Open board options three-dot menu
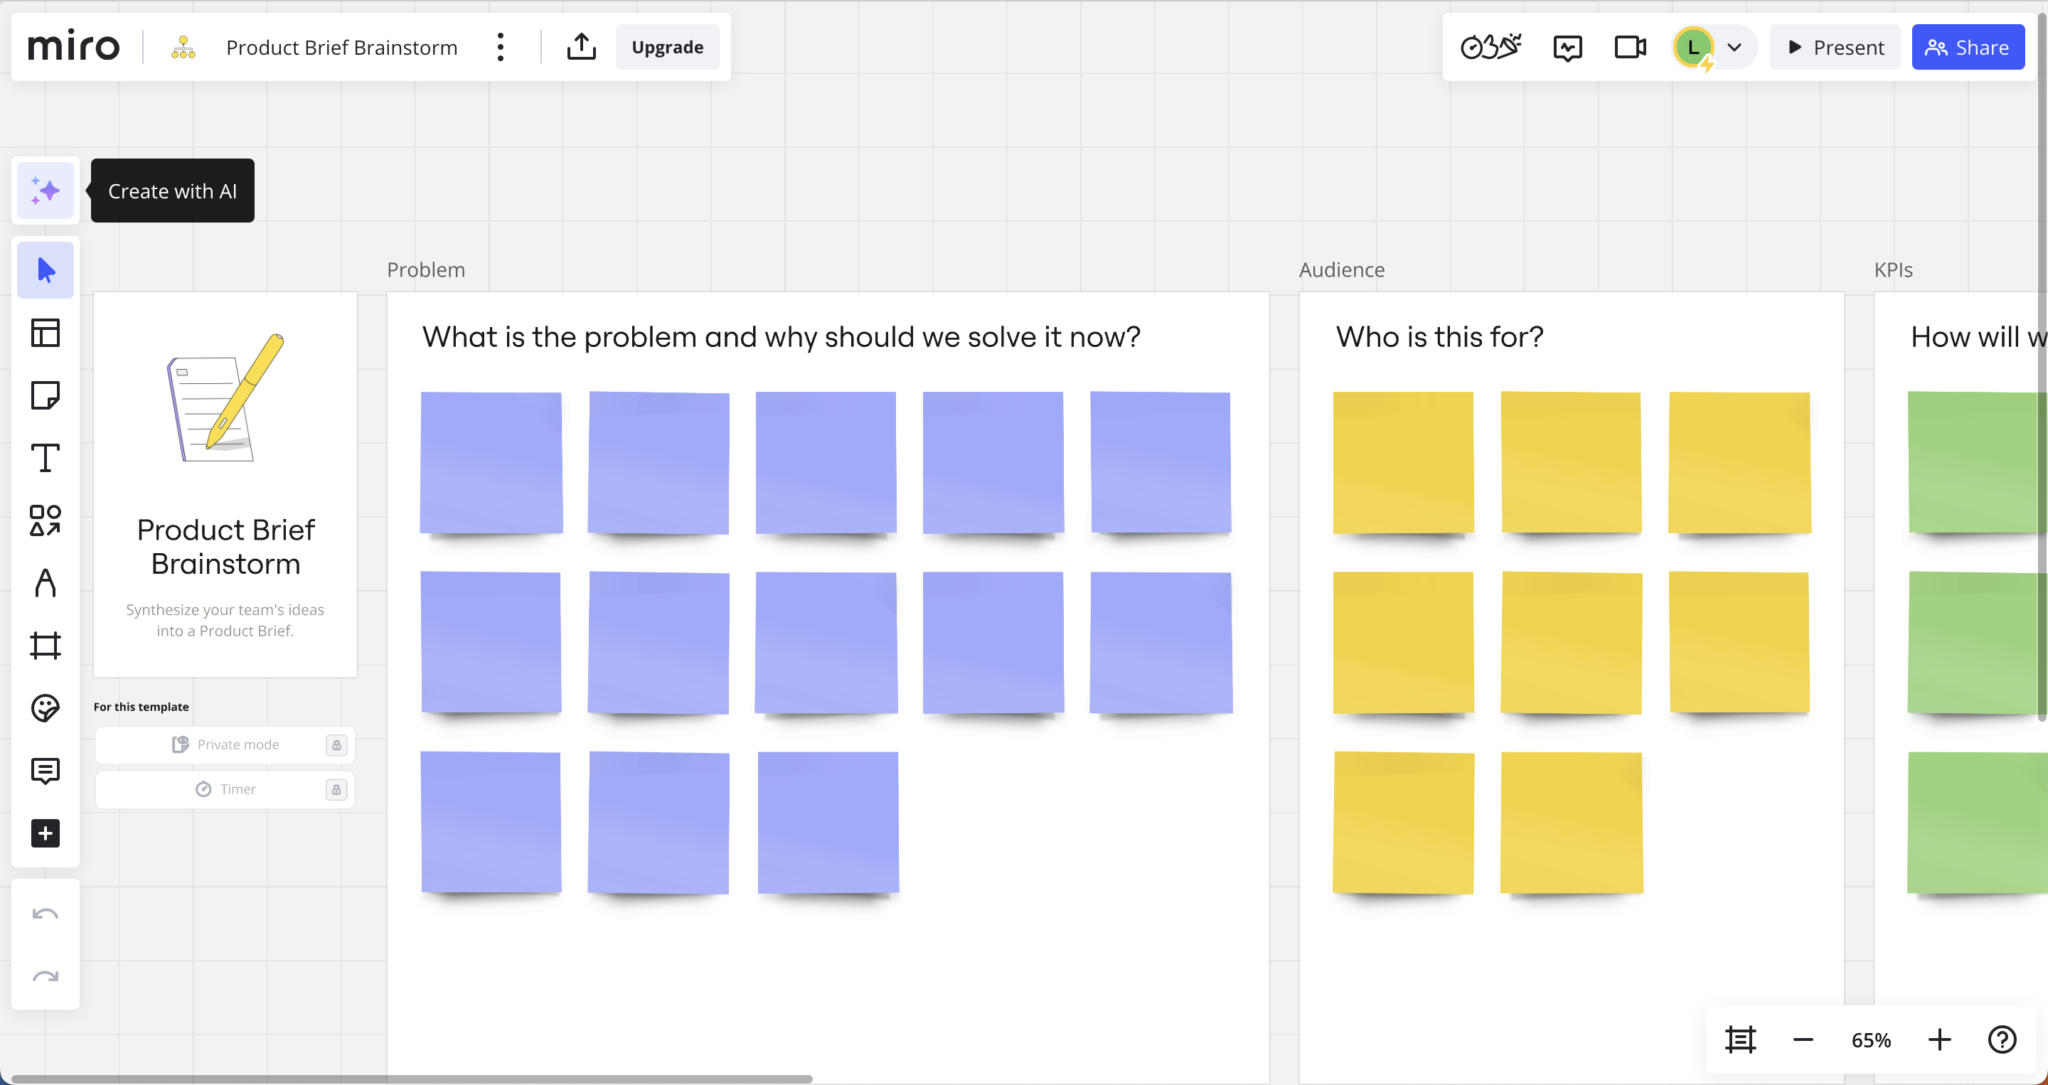The image size is (2048, 1085). coord(500,47)
